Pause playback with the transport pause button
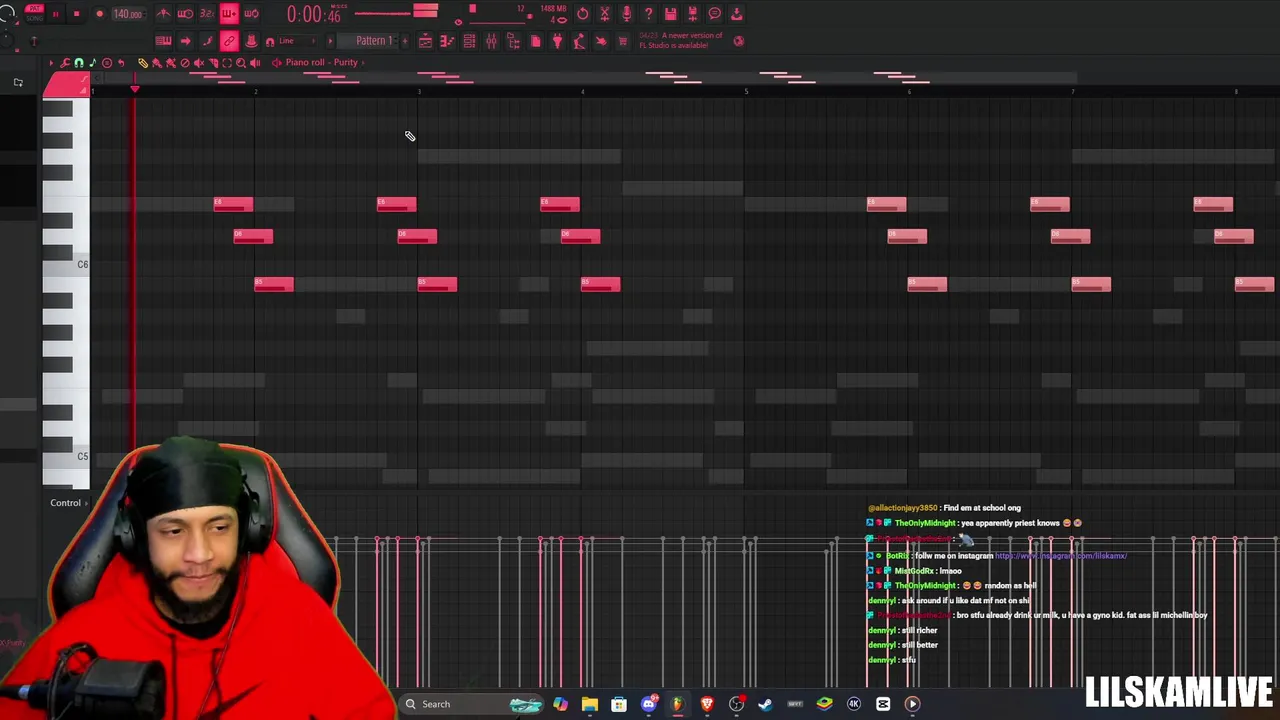1280x720 pixels. [55, 14]
